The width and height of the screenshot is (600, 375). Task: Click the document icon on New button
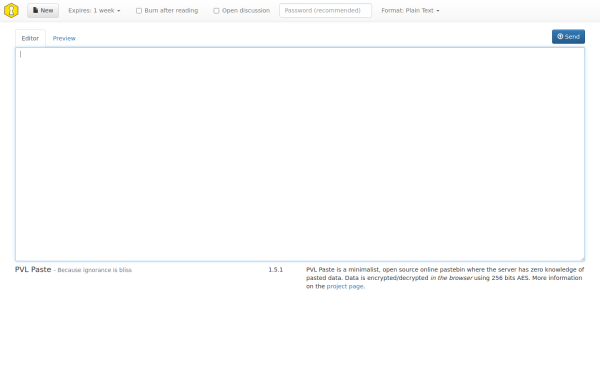click(x=36, y=10)
